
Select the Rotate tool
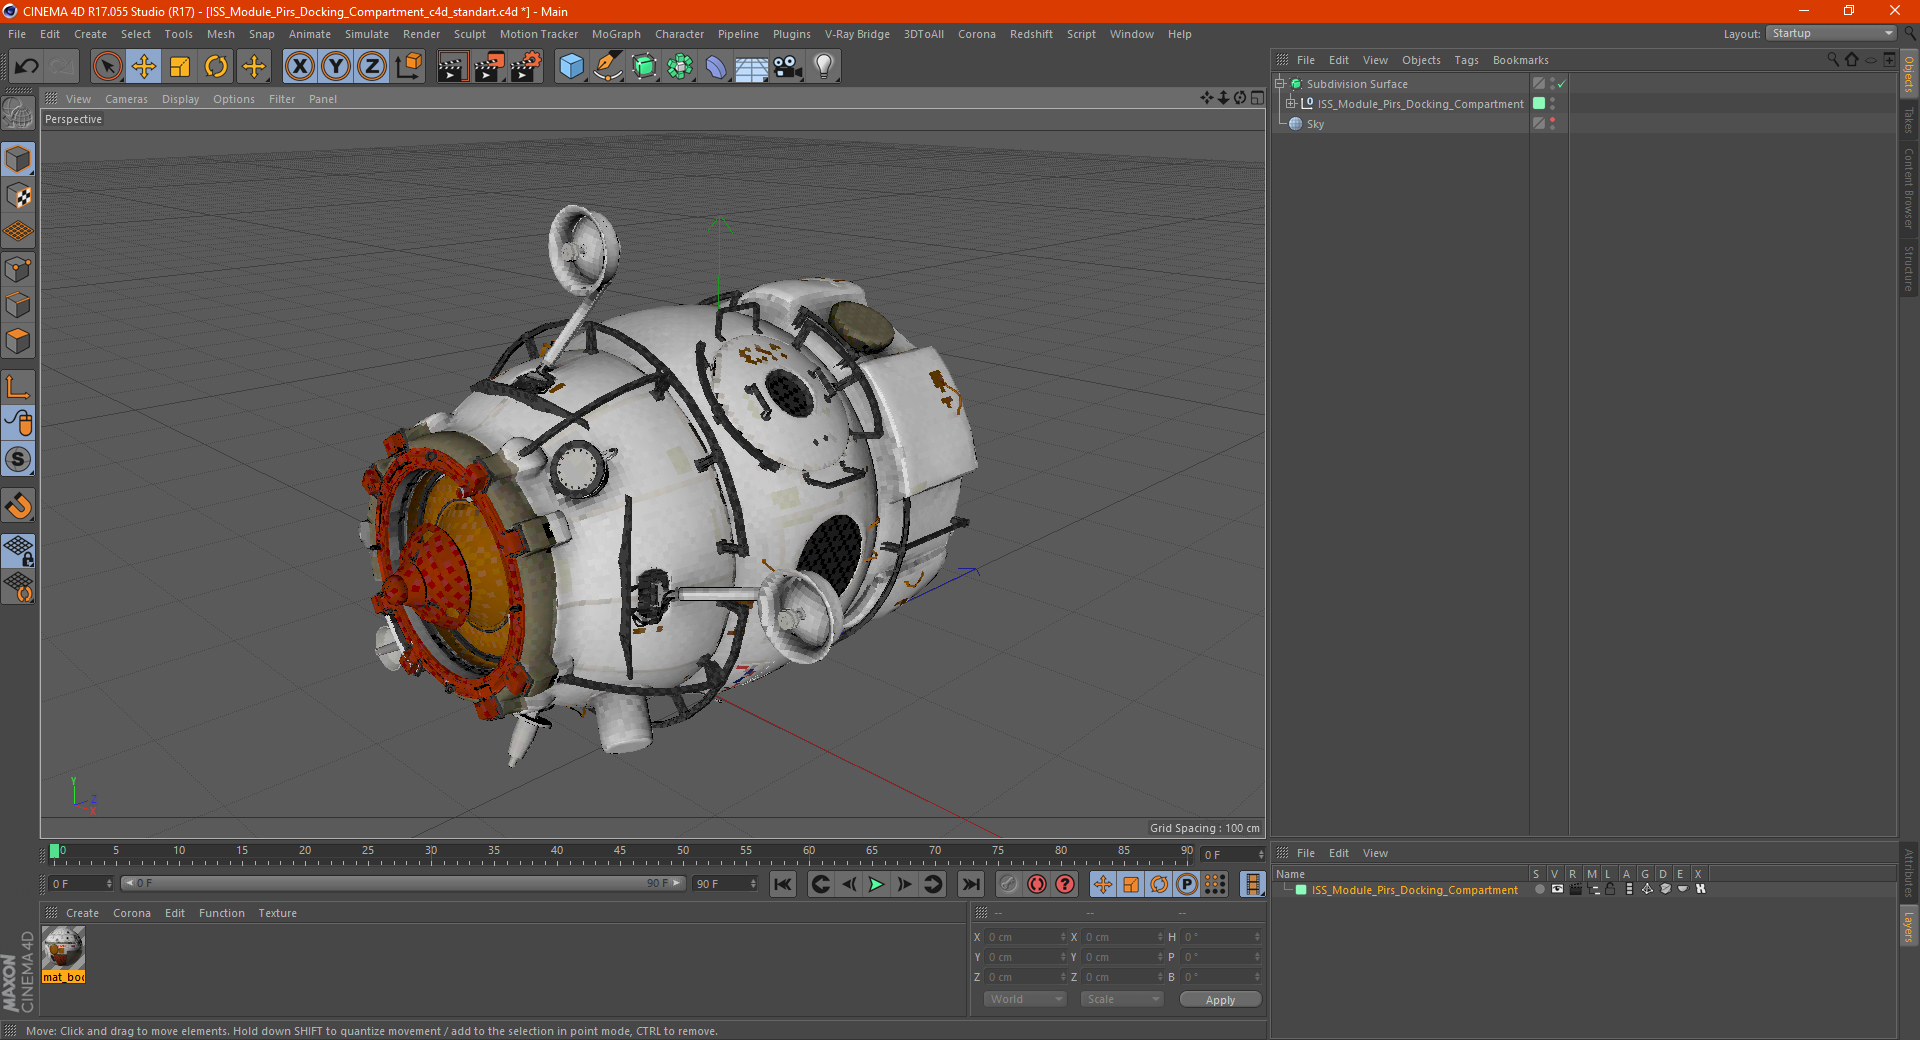(216, 67)
